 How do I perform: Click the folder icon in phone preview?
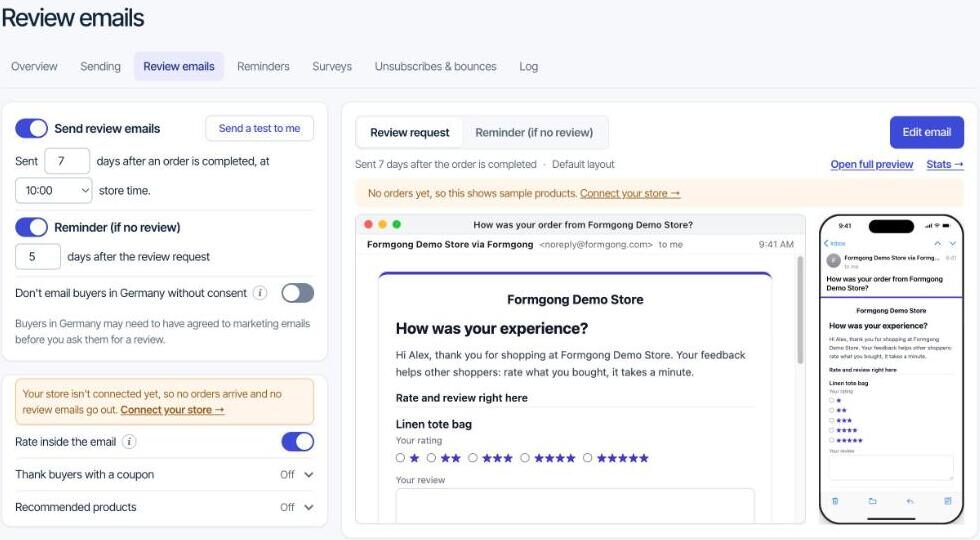click(x=872, y=501)
